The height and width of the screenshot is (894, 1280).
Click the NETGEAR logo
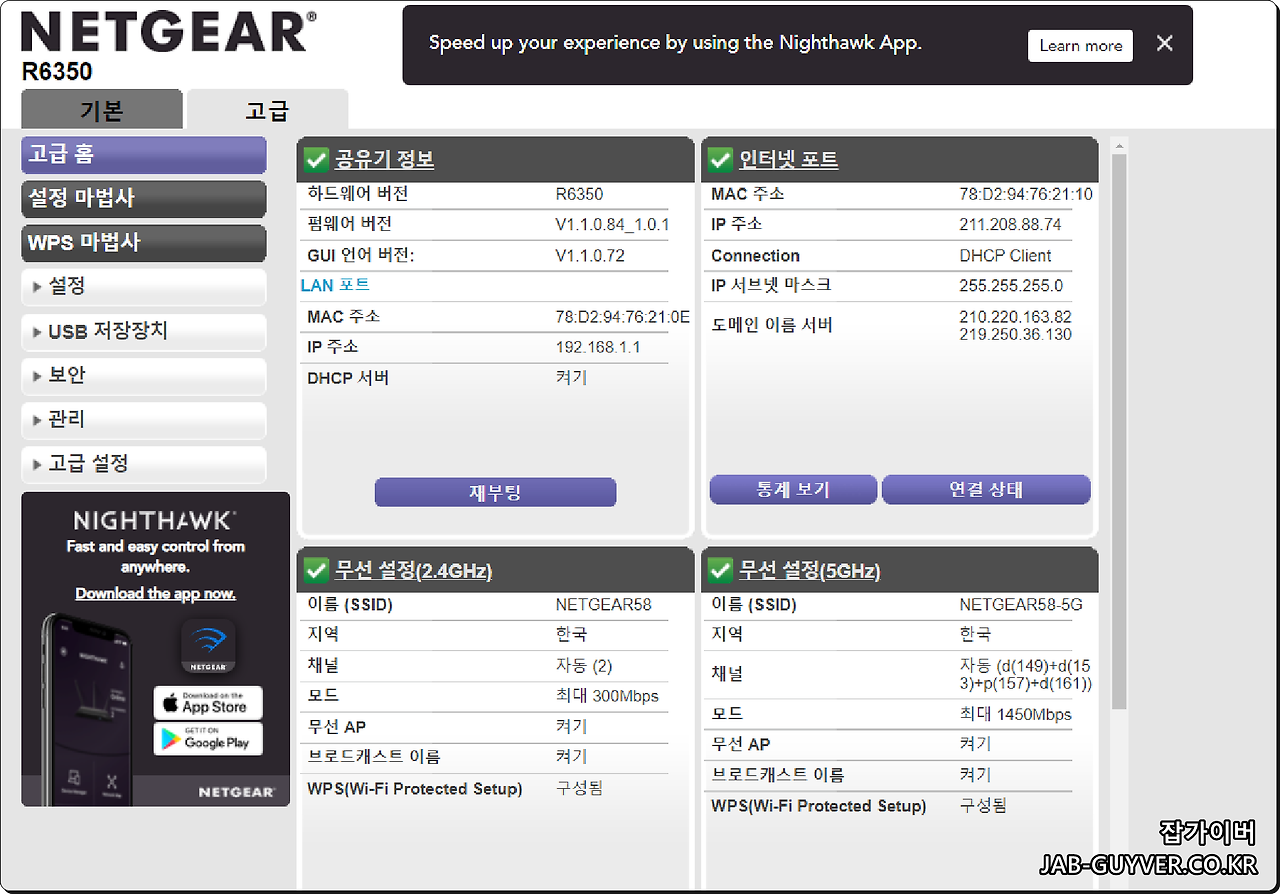coord(169,32)
